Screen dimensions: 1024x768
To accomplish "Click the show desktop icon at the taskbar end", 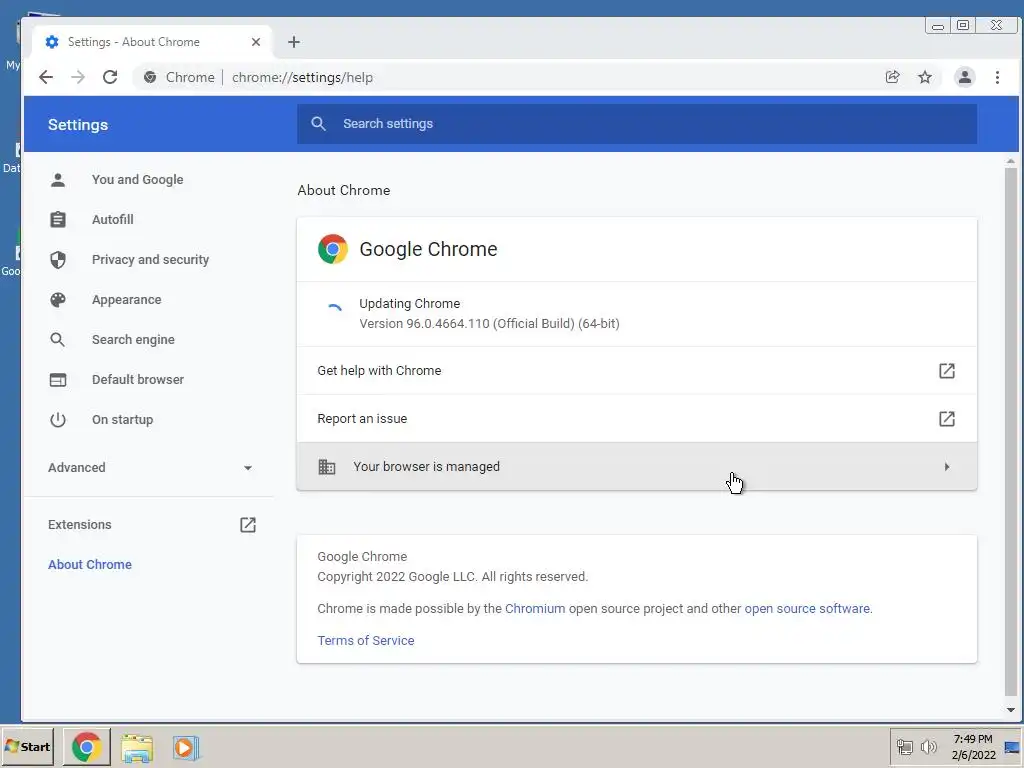I will point(1013,747).
